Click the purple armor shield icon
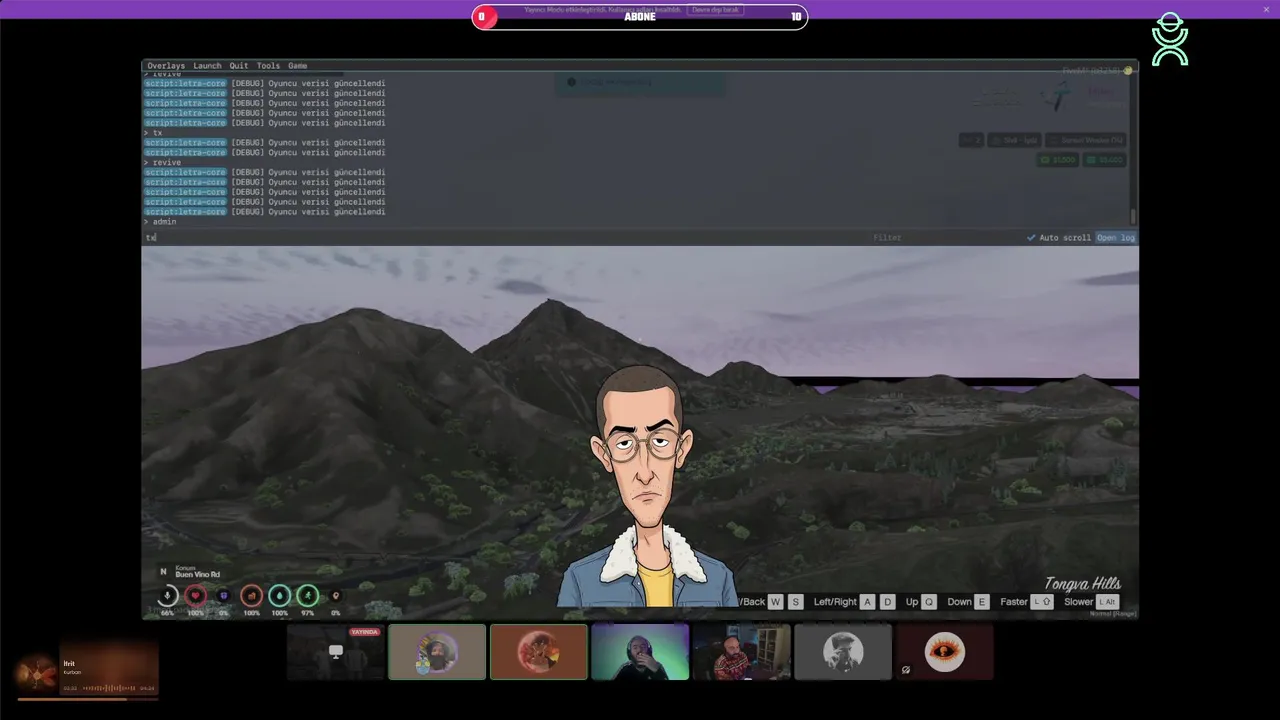This screenshot has width=1280, height=720. point(223,596)
